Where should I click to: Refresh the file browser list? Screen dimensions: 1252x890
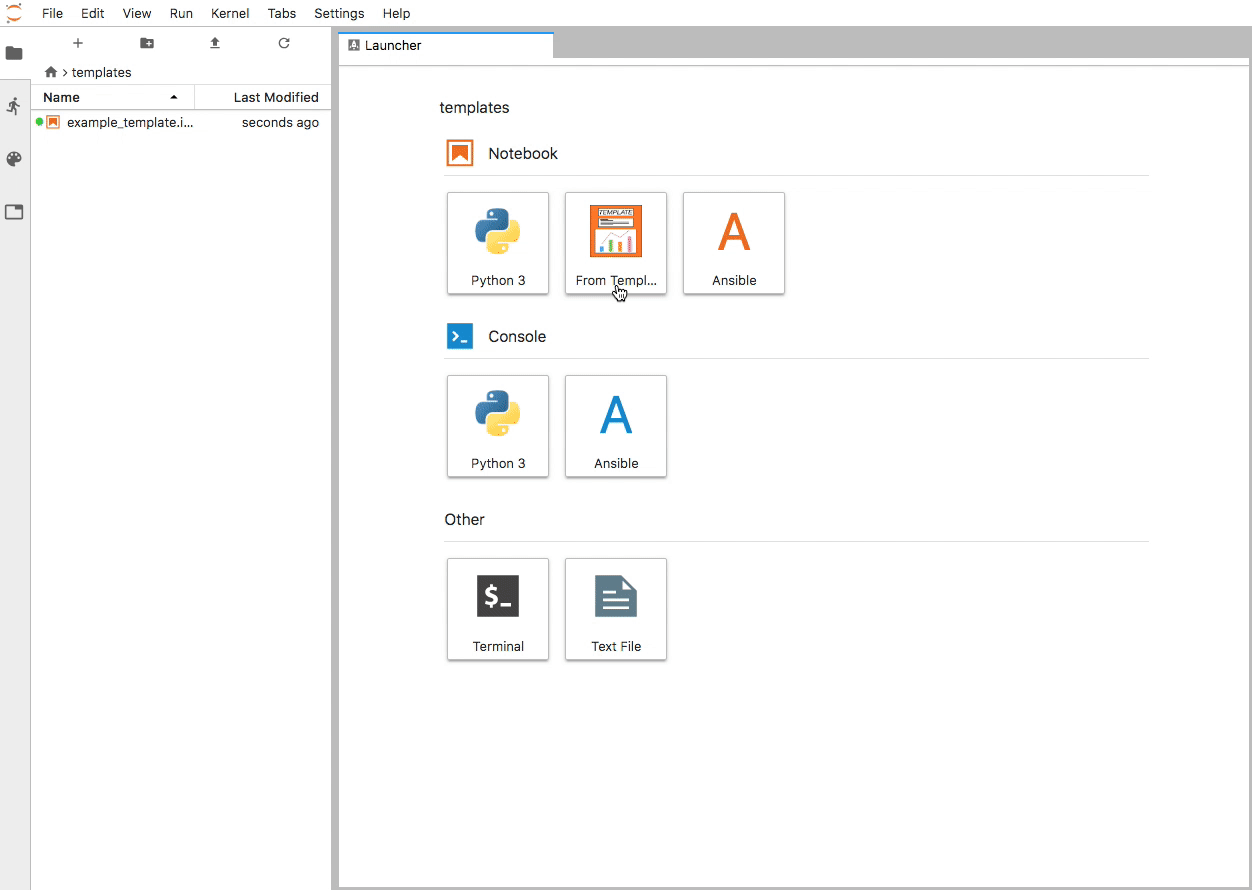[284, 43]
